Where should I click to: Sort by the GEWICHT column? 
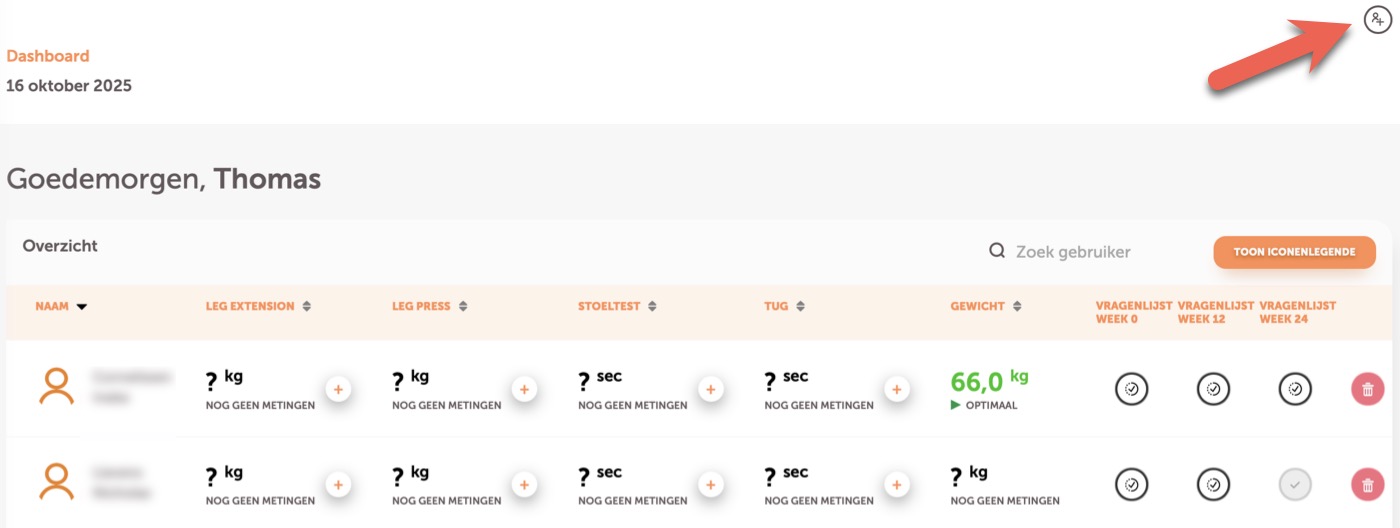click(986, 306)
